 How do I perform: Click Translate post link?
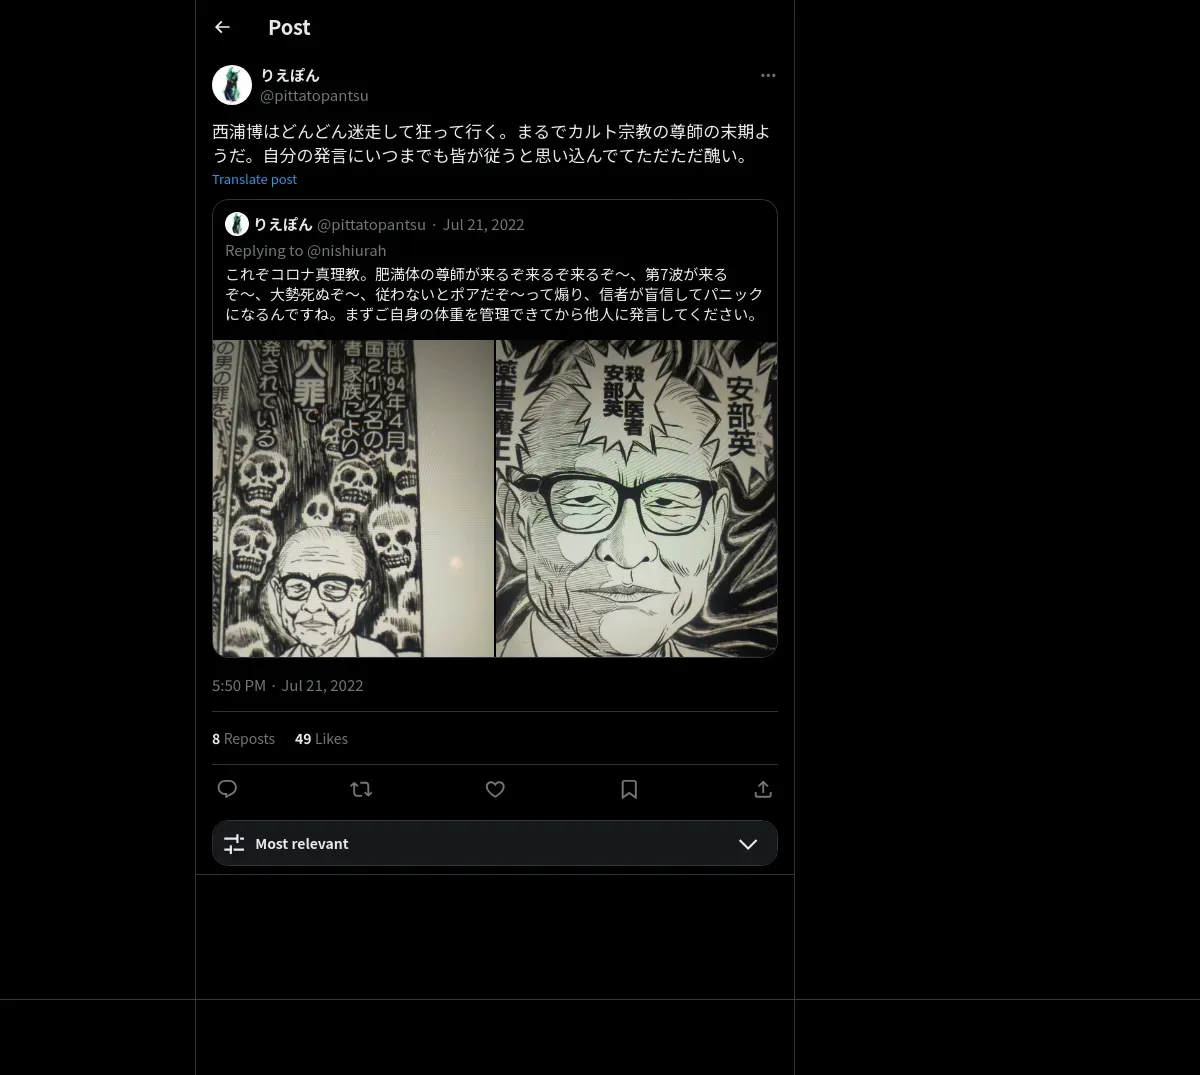tap(255, 179)
